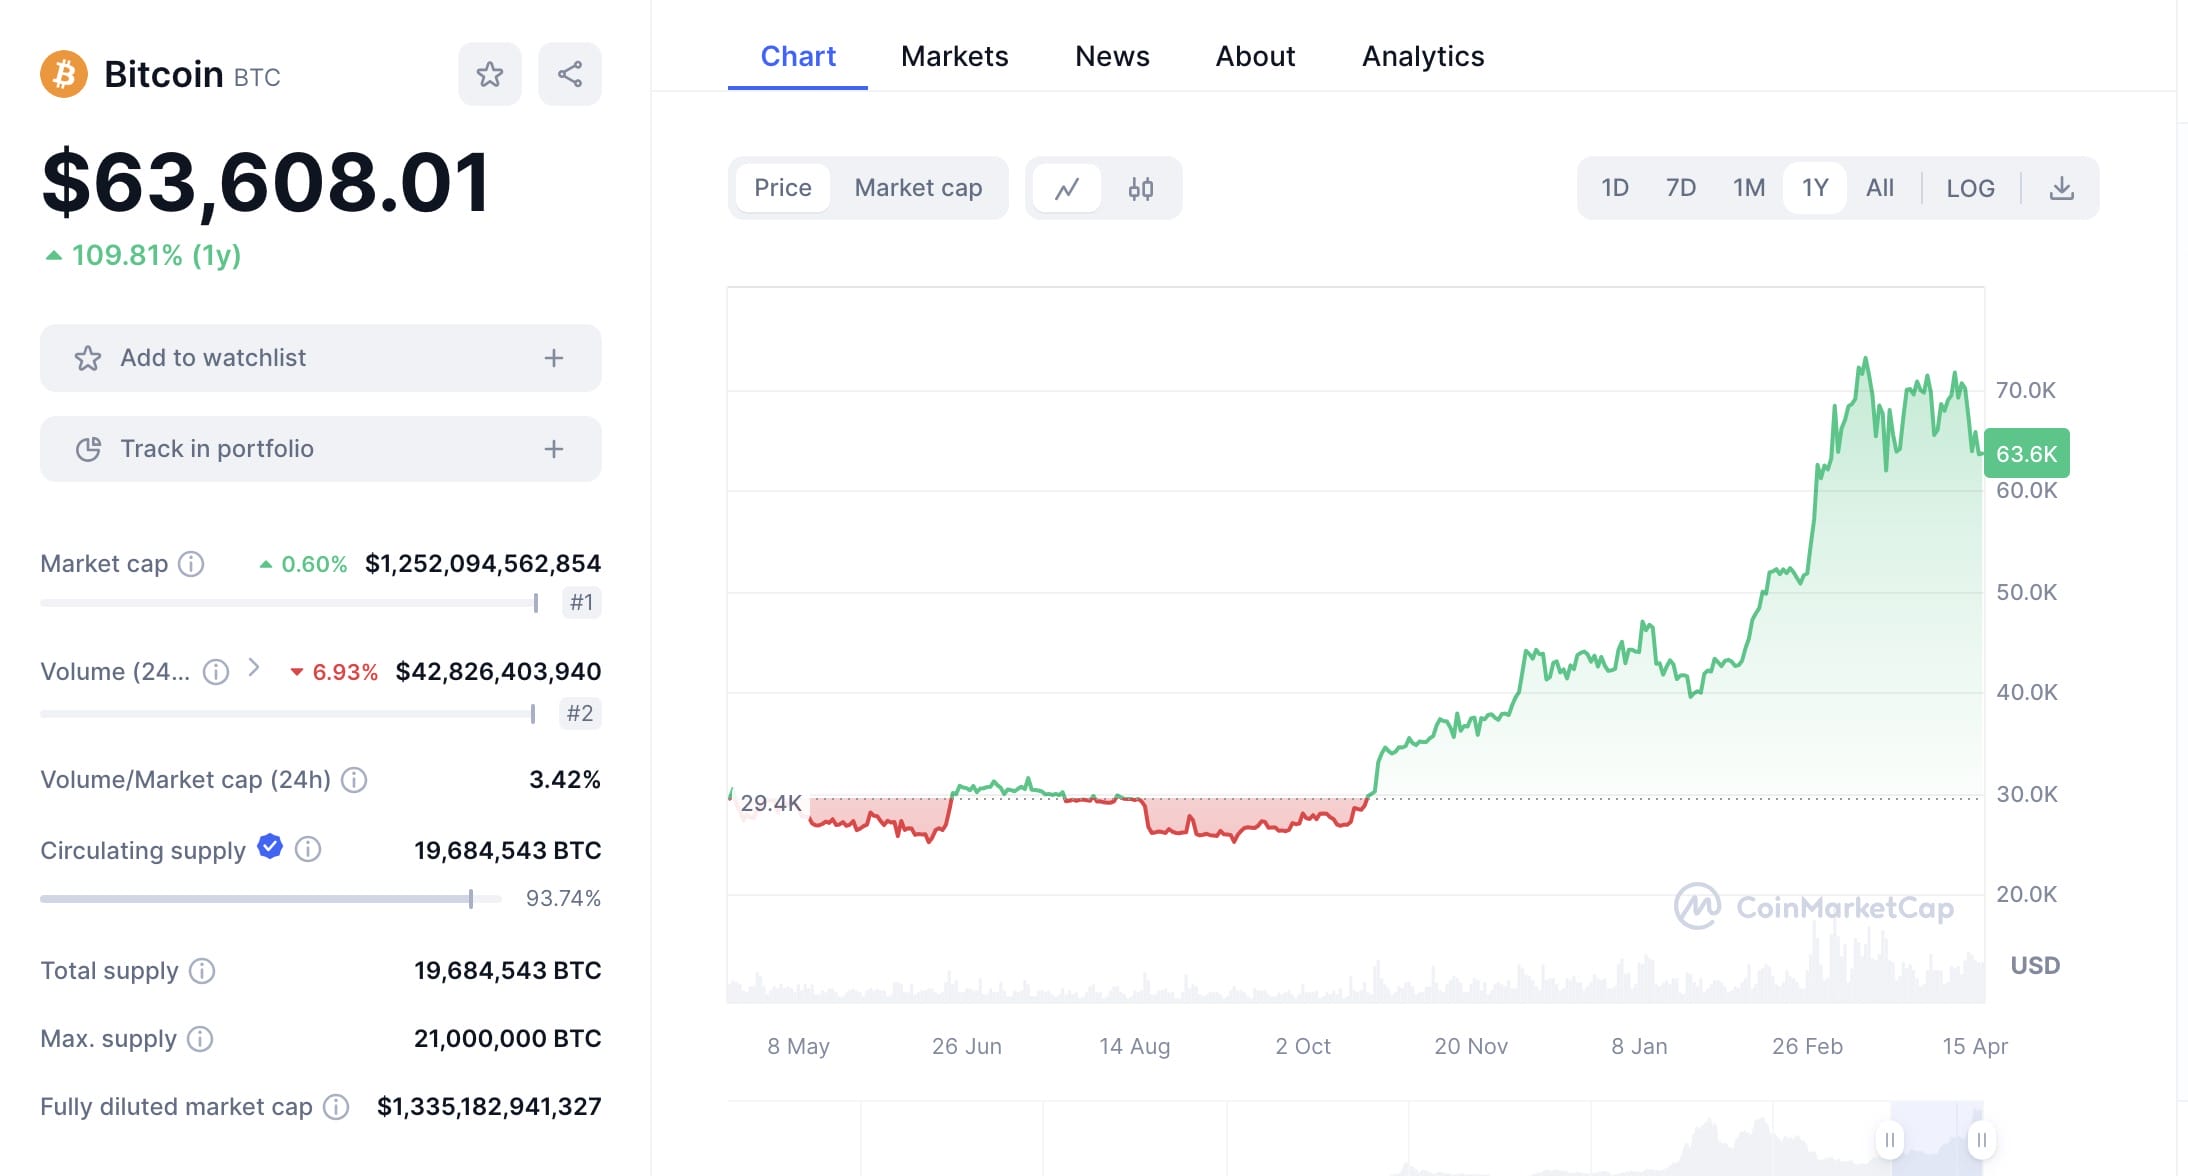The width and height of the screenshot is (2188, 1176).
Task: Click the #1 market cap rank badge
Action: 581,602
